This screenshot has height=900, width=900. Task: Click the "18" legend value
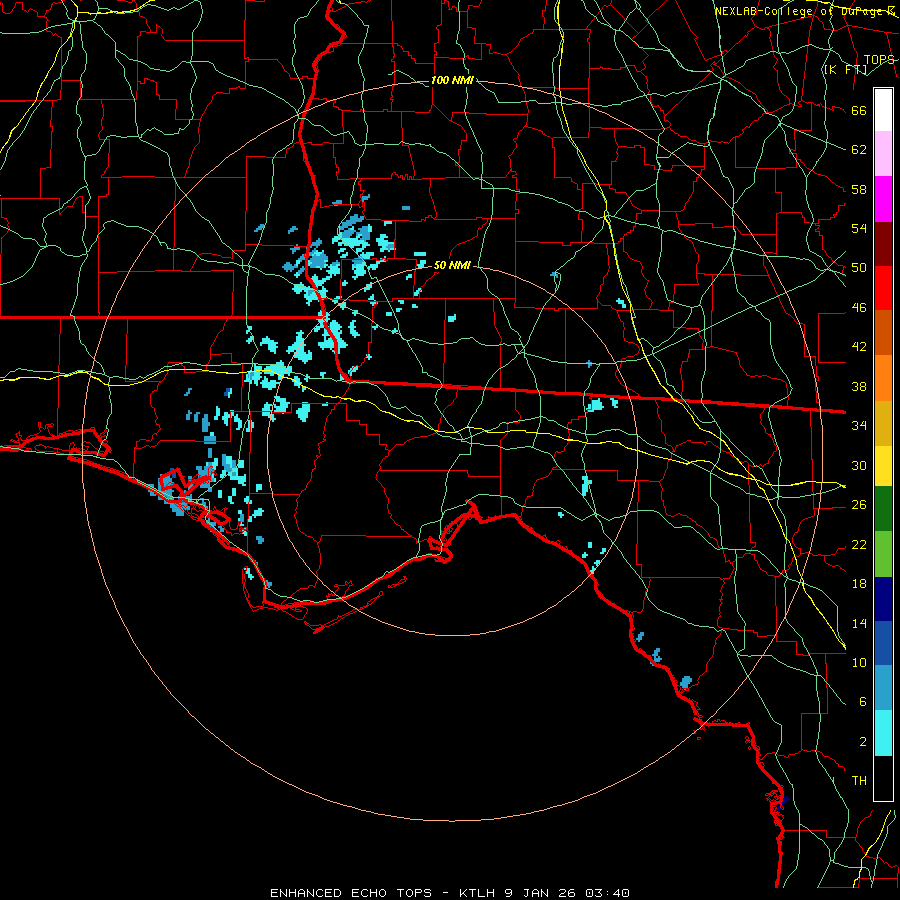859,584
